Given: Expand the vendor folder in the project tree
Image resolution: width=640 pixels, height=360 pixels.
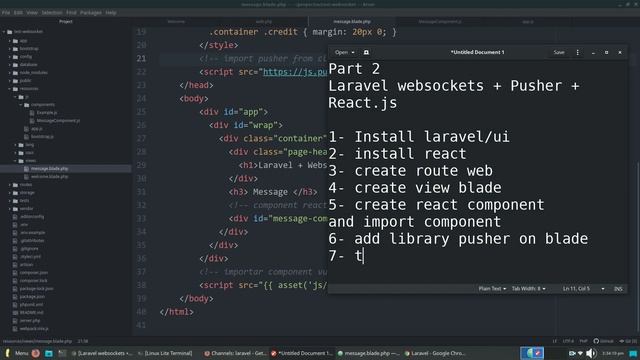Looking at the screenshot, I should pyautogui.click(x=10, y=209).
